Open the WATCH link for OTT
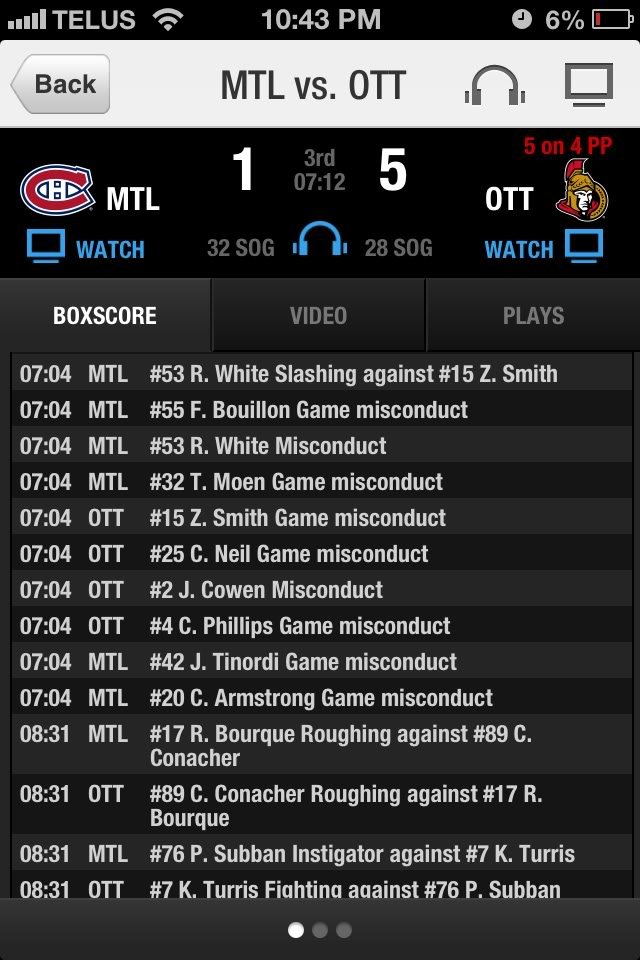Viewport: 640px width, 960px height. pyautogui.click(x=519, y=249)
